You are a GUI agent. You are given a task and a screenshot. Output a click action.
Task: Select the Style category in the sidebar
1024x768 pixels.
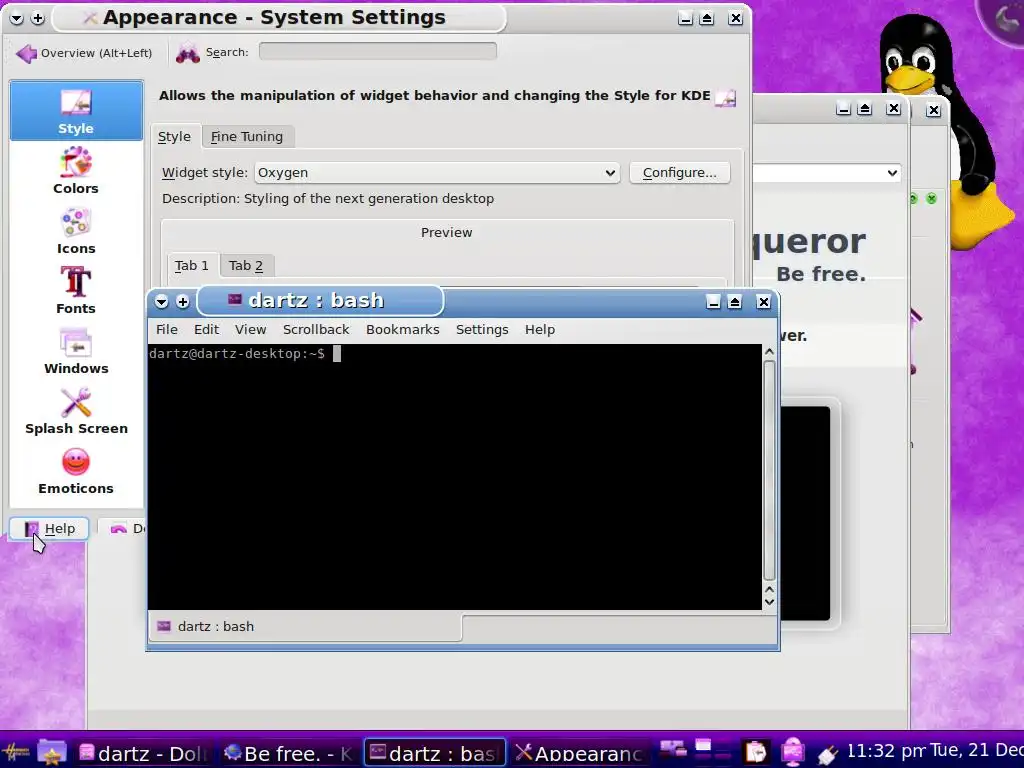[76, 111]
